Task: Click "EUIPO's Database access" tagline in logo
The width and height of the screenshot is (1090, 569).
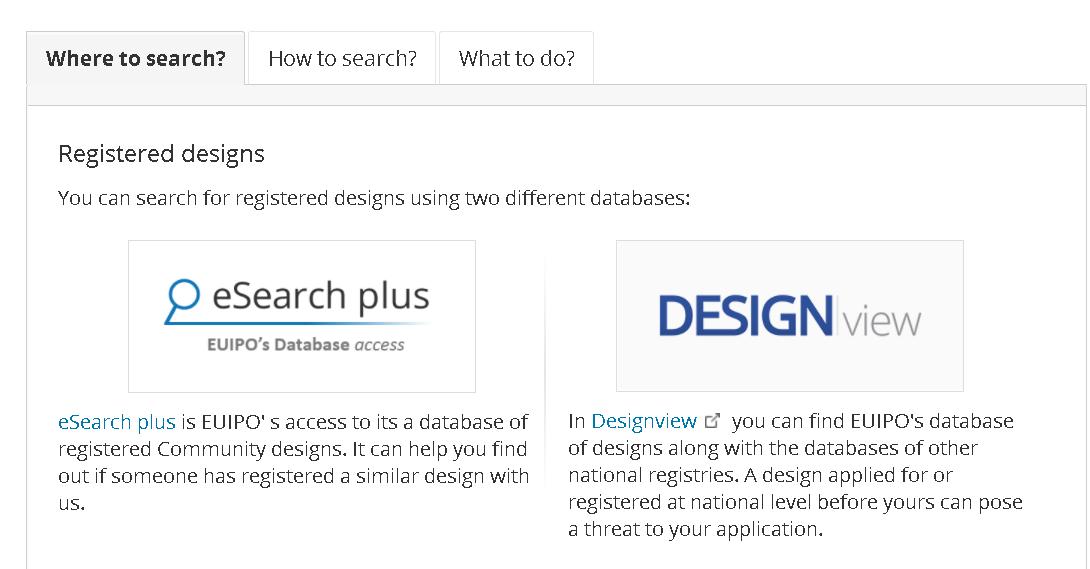Action: tap(305, 345)
